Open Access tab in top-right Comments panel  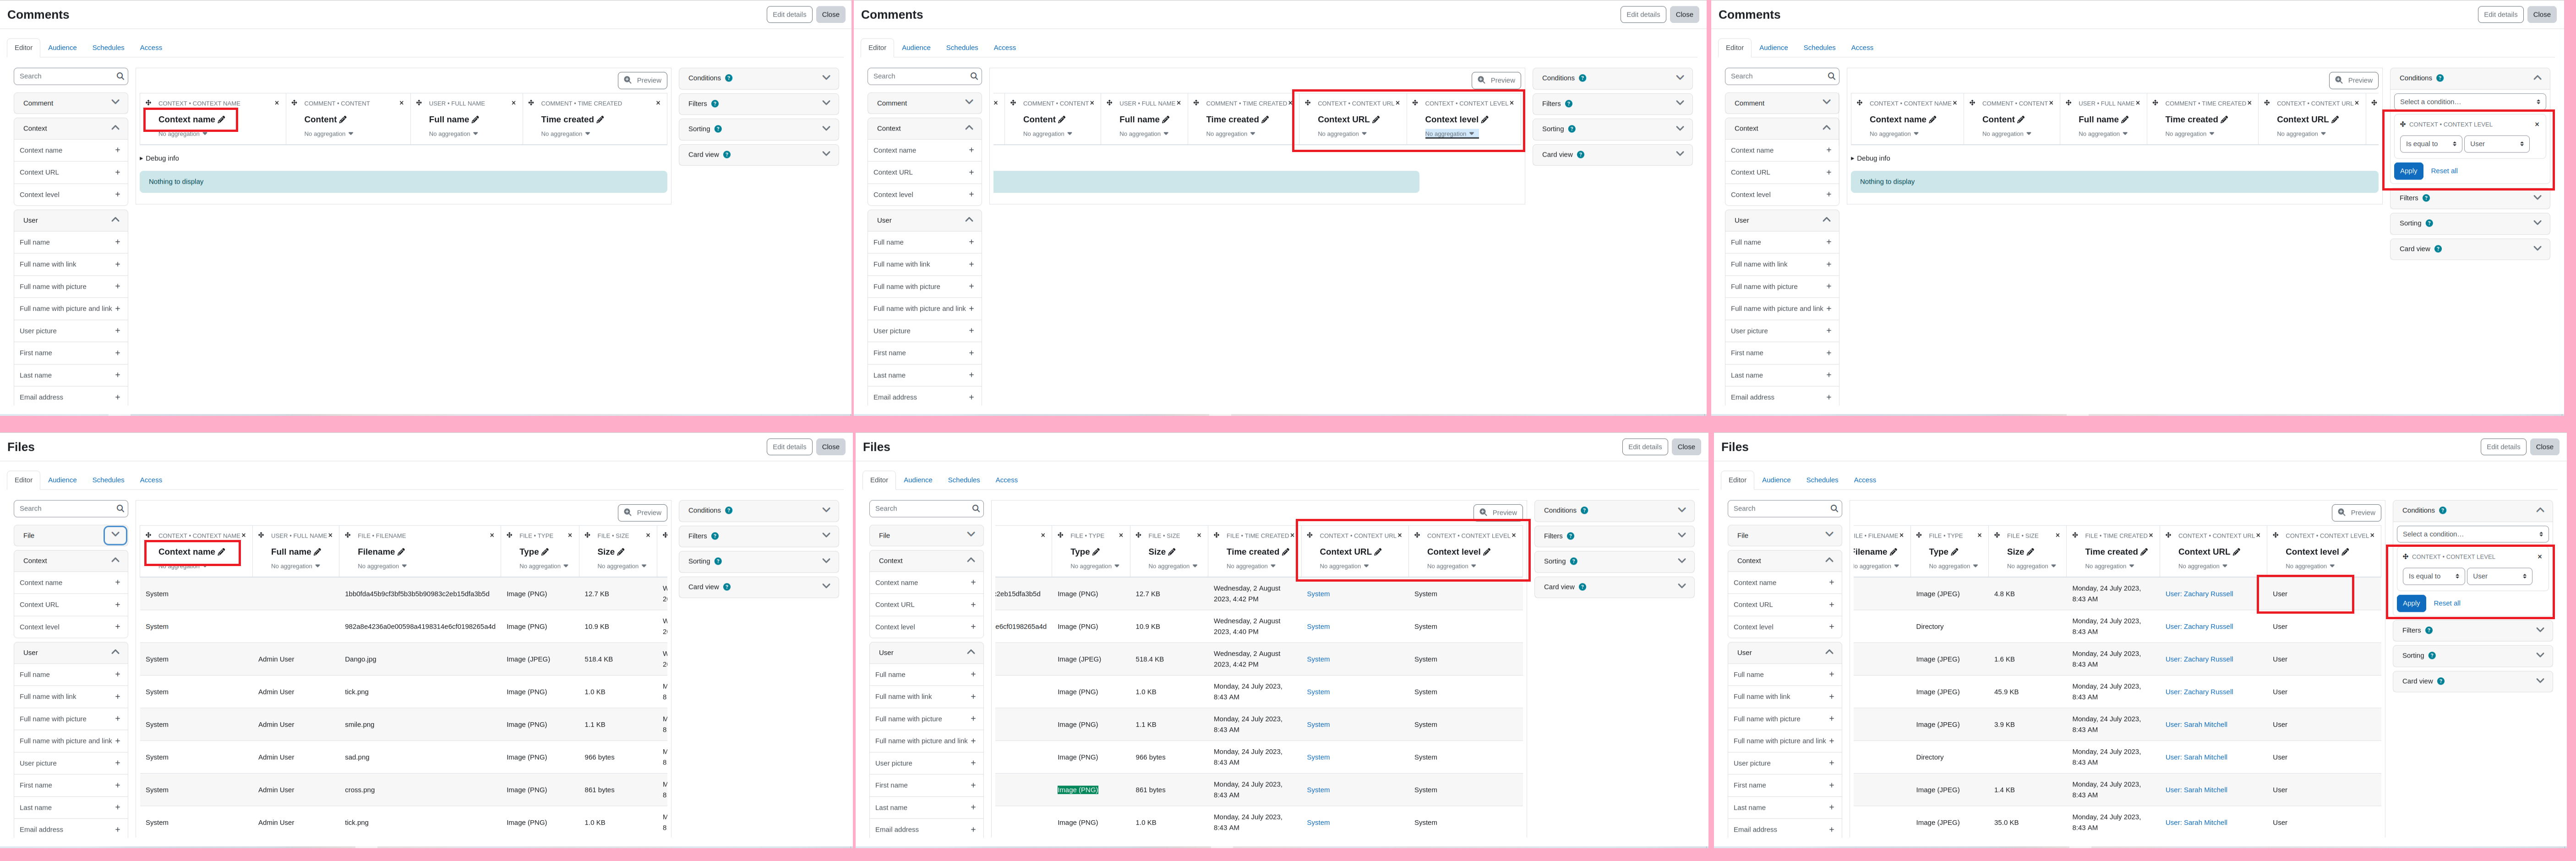point(1862,48)
